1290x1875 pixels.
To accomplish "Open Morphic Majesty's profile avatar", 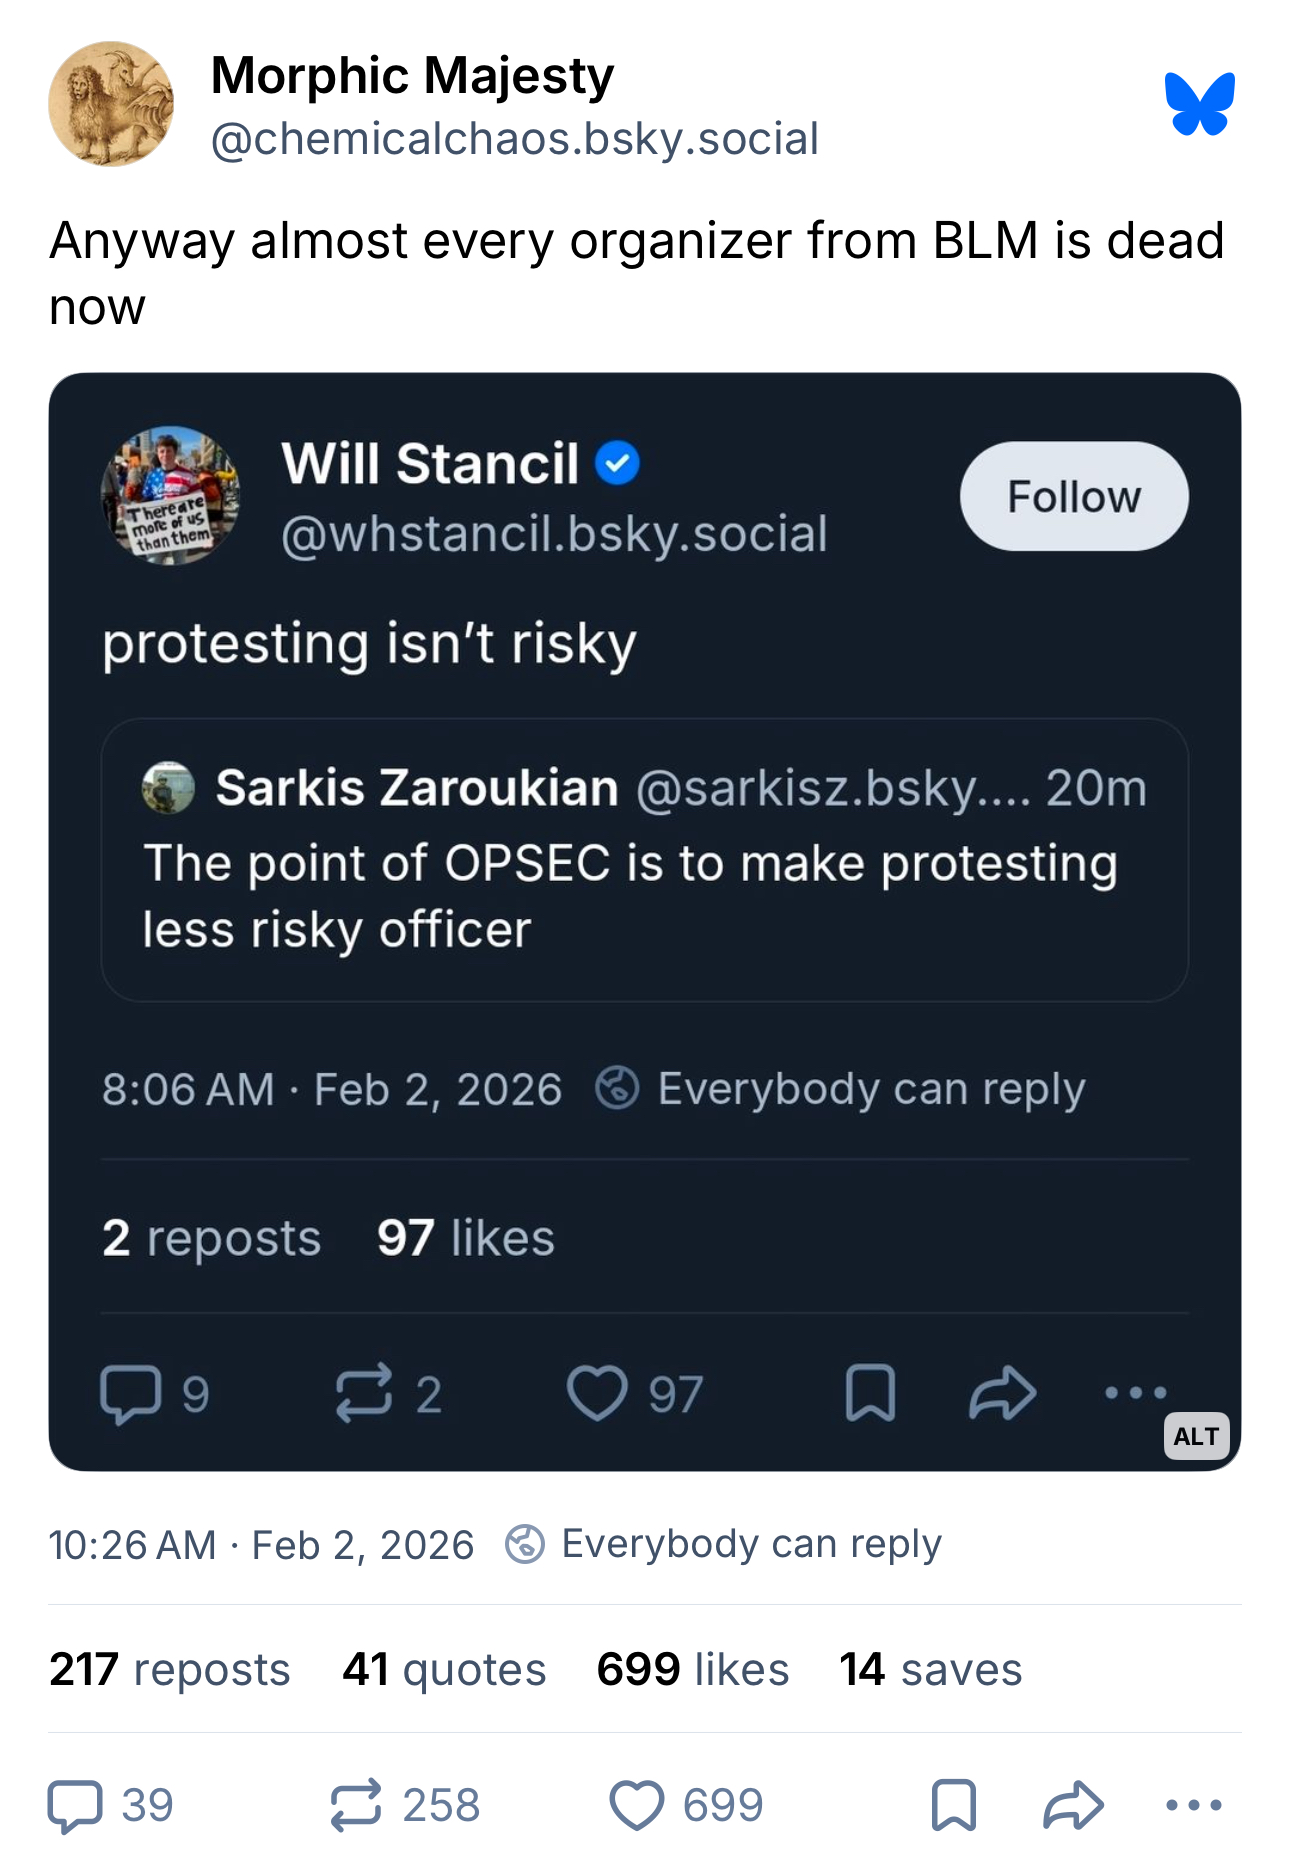I will [x=111, y=104].
